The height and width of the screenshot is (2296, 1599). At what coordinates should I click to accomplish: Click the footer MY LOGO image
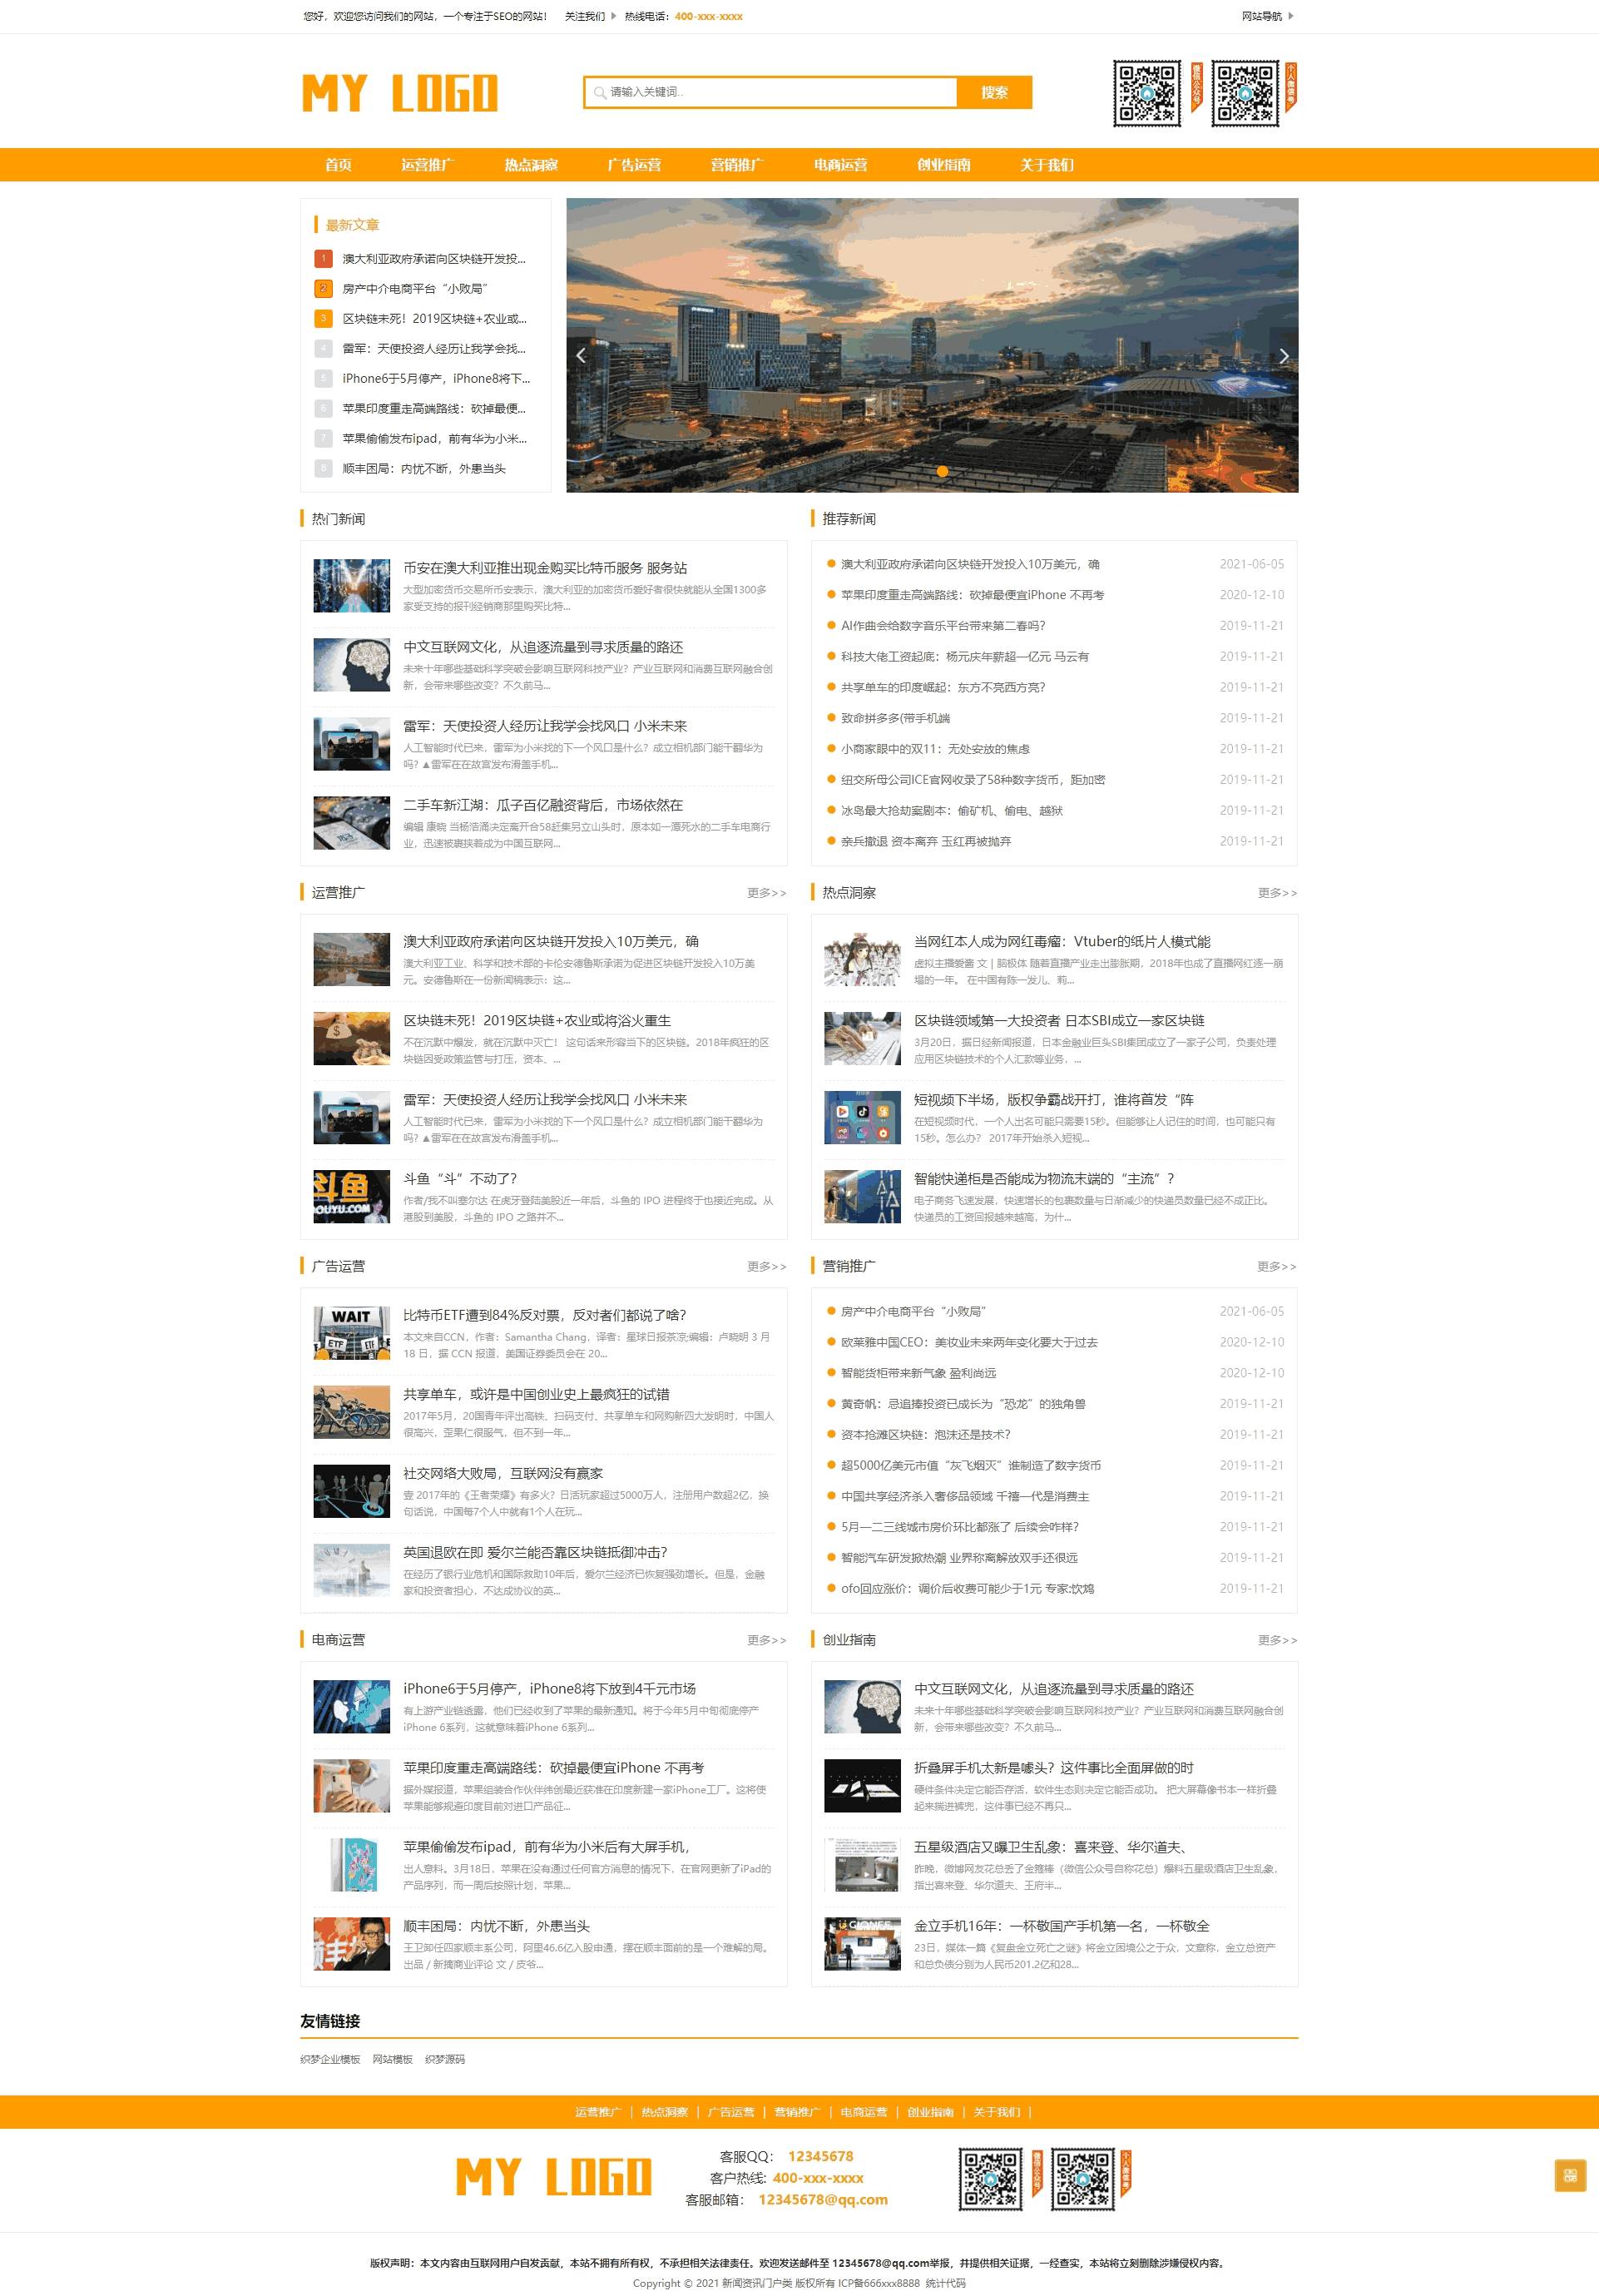(553, 2177)
